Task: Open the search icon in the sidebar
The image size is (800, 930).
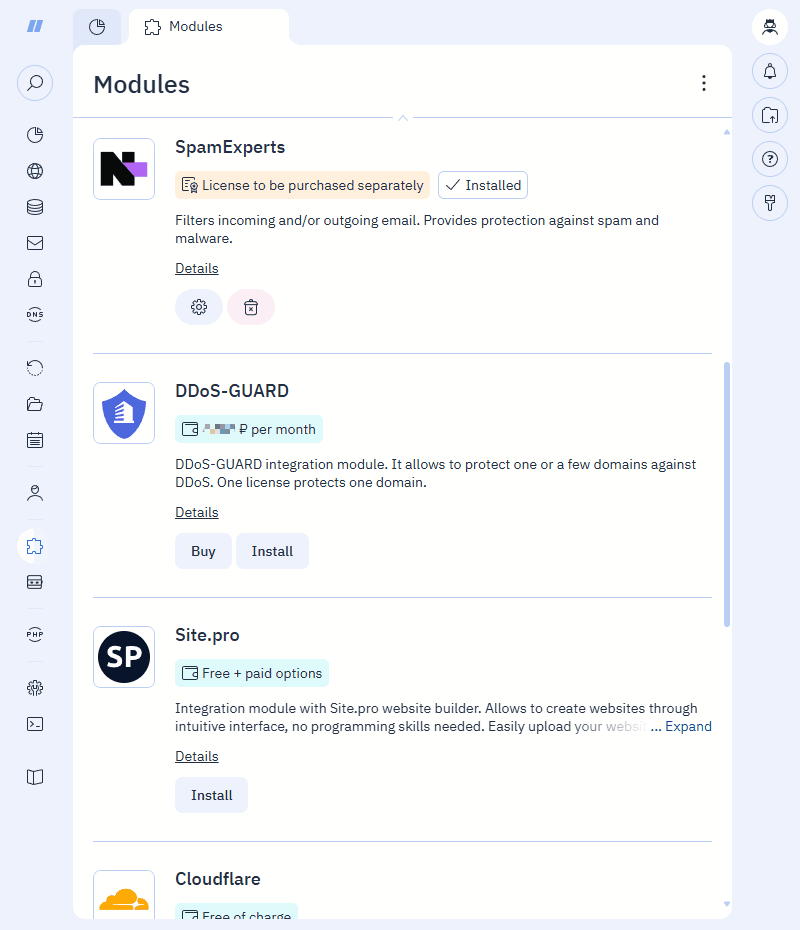Action: tap(35, 82)
